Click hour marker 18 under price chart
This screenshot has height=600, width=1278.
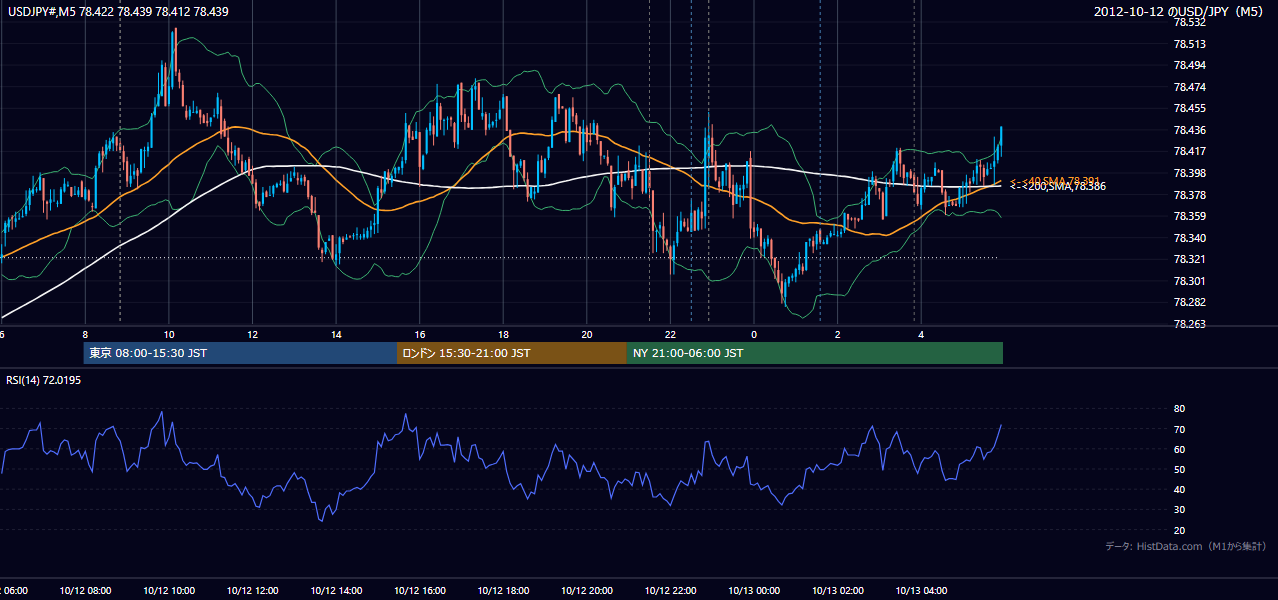[x=503, y=335]
